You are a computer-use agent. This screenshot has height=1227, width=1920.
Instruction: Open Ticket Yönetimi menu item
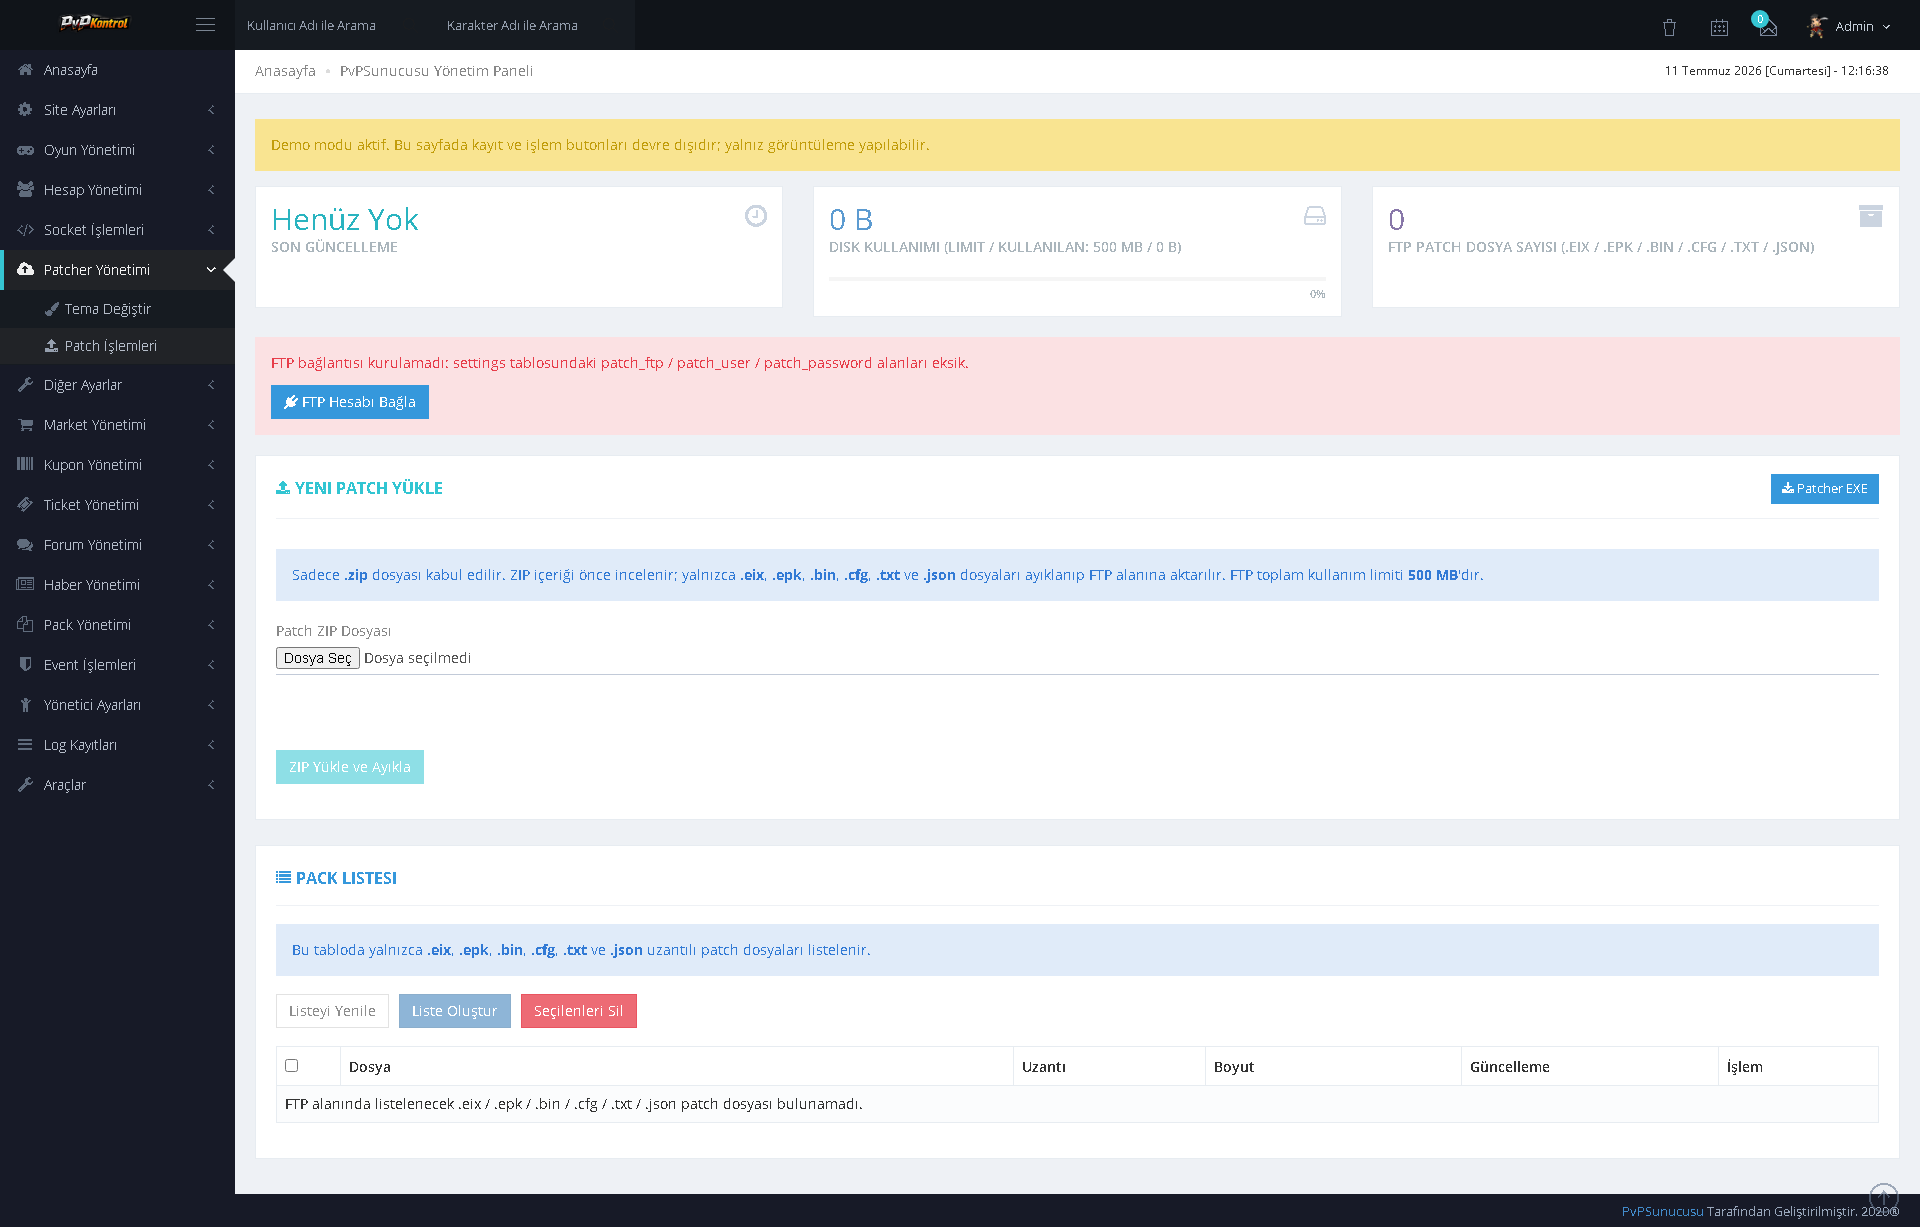117,505
